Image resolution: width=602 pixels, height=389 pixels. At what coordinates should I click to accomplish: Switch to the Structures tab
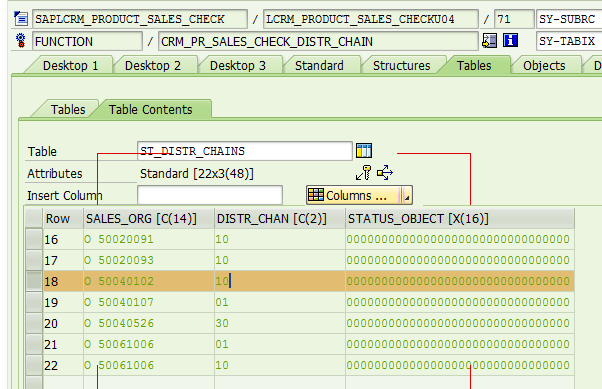[x=401, y=66]
